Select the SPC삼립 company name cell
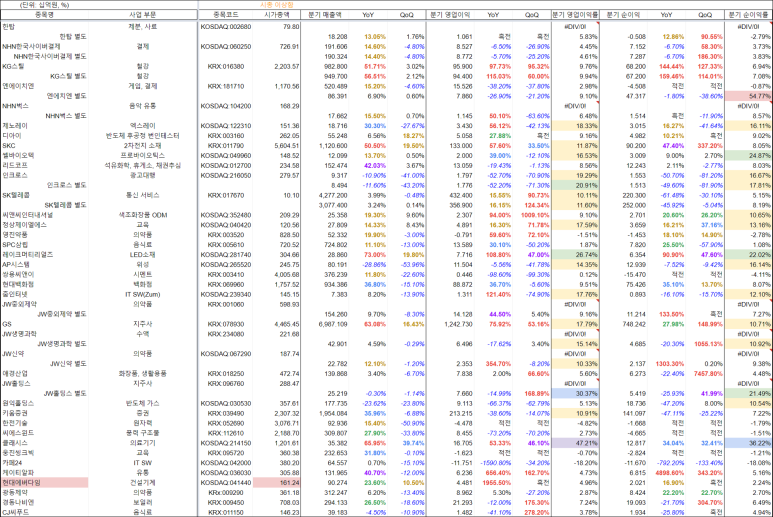This screenshot has height=517, width=773. (x=15, y=244)
